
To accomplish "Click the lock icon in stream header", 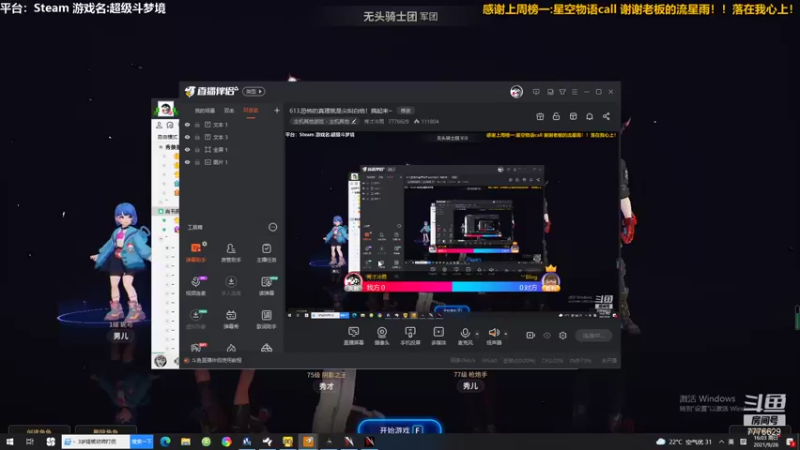I will (x=556, y=116).
